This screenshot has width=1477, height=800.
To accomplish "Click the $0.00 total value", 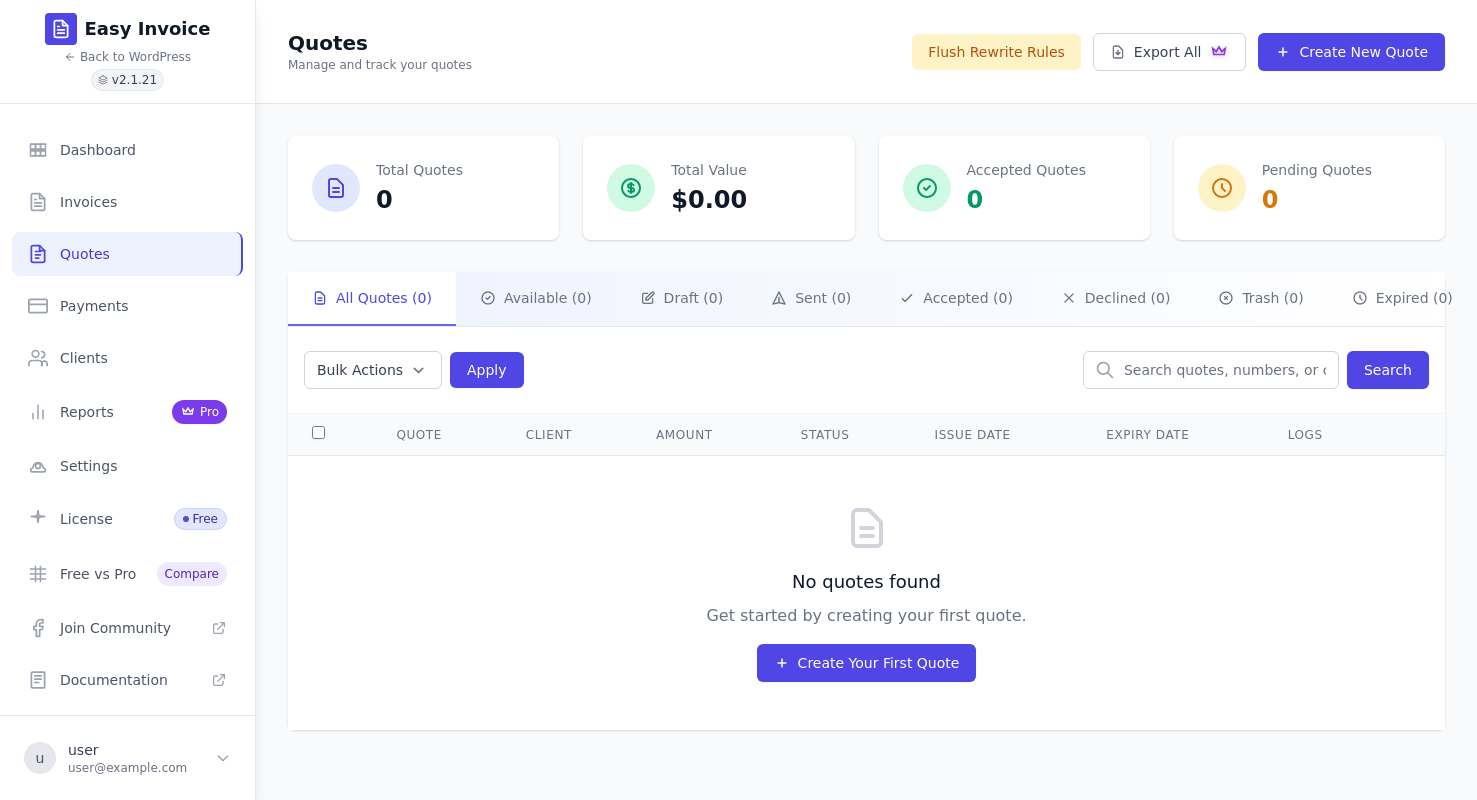I will coord(709,200).
